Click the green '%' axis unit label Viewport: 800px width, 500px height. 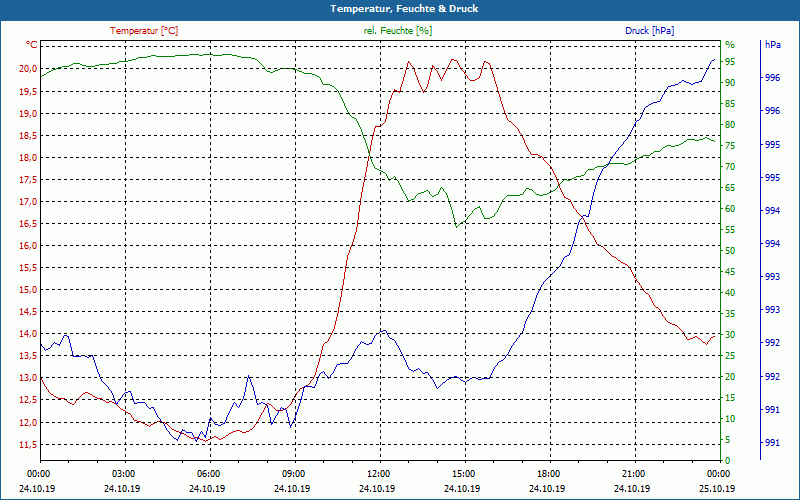pos(730,45)
